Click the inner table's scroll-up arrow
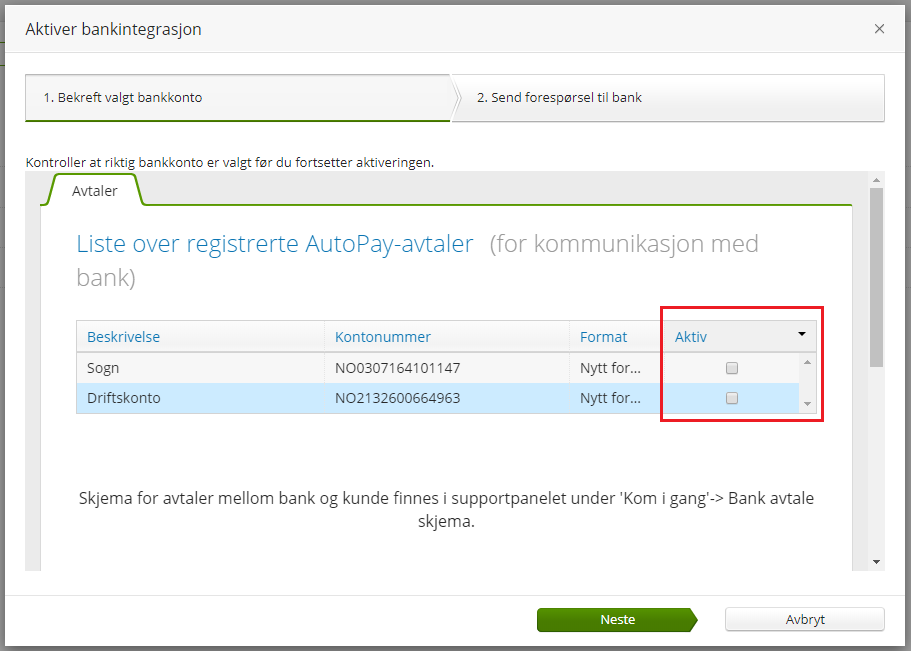Viewport: 911px width, 651px height. click(x=808, y=362)
